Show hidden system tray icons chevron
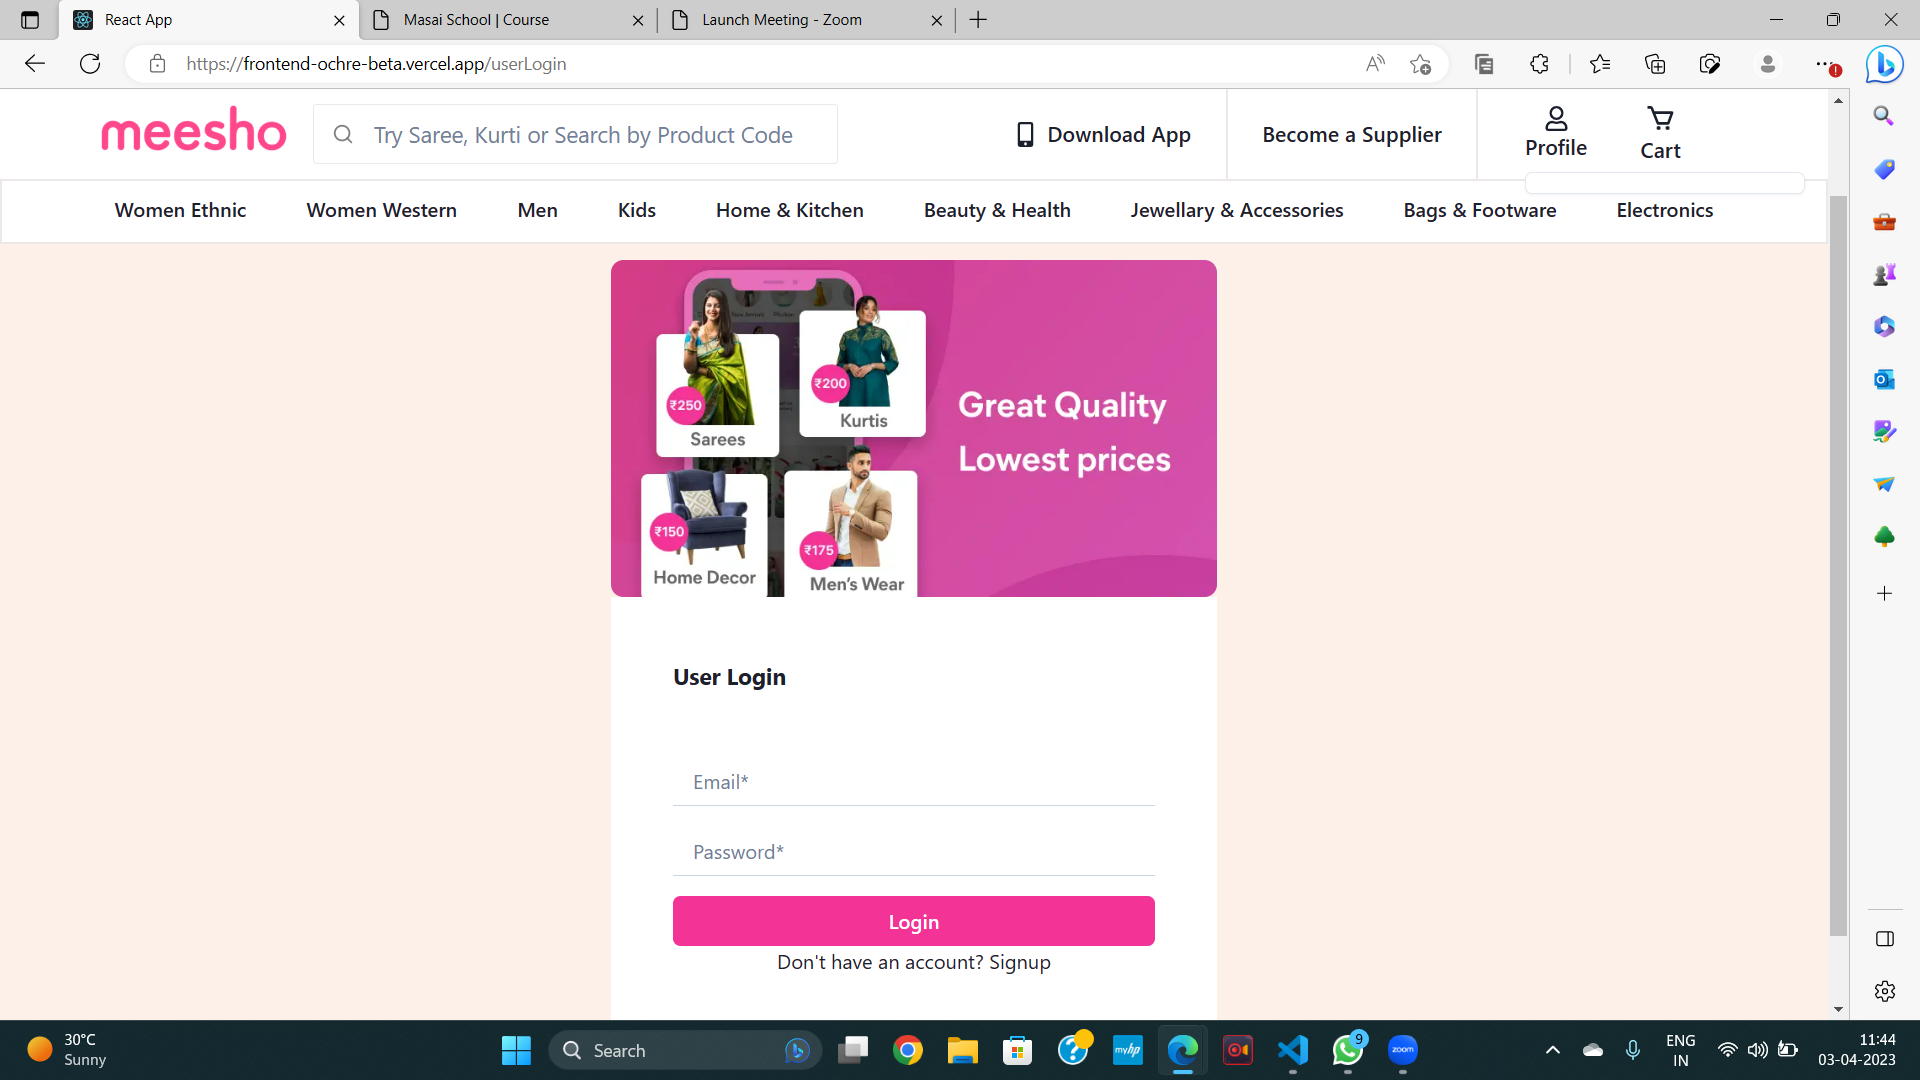Screen dimensions: 1920x1080 (x=1552, y=1050)
